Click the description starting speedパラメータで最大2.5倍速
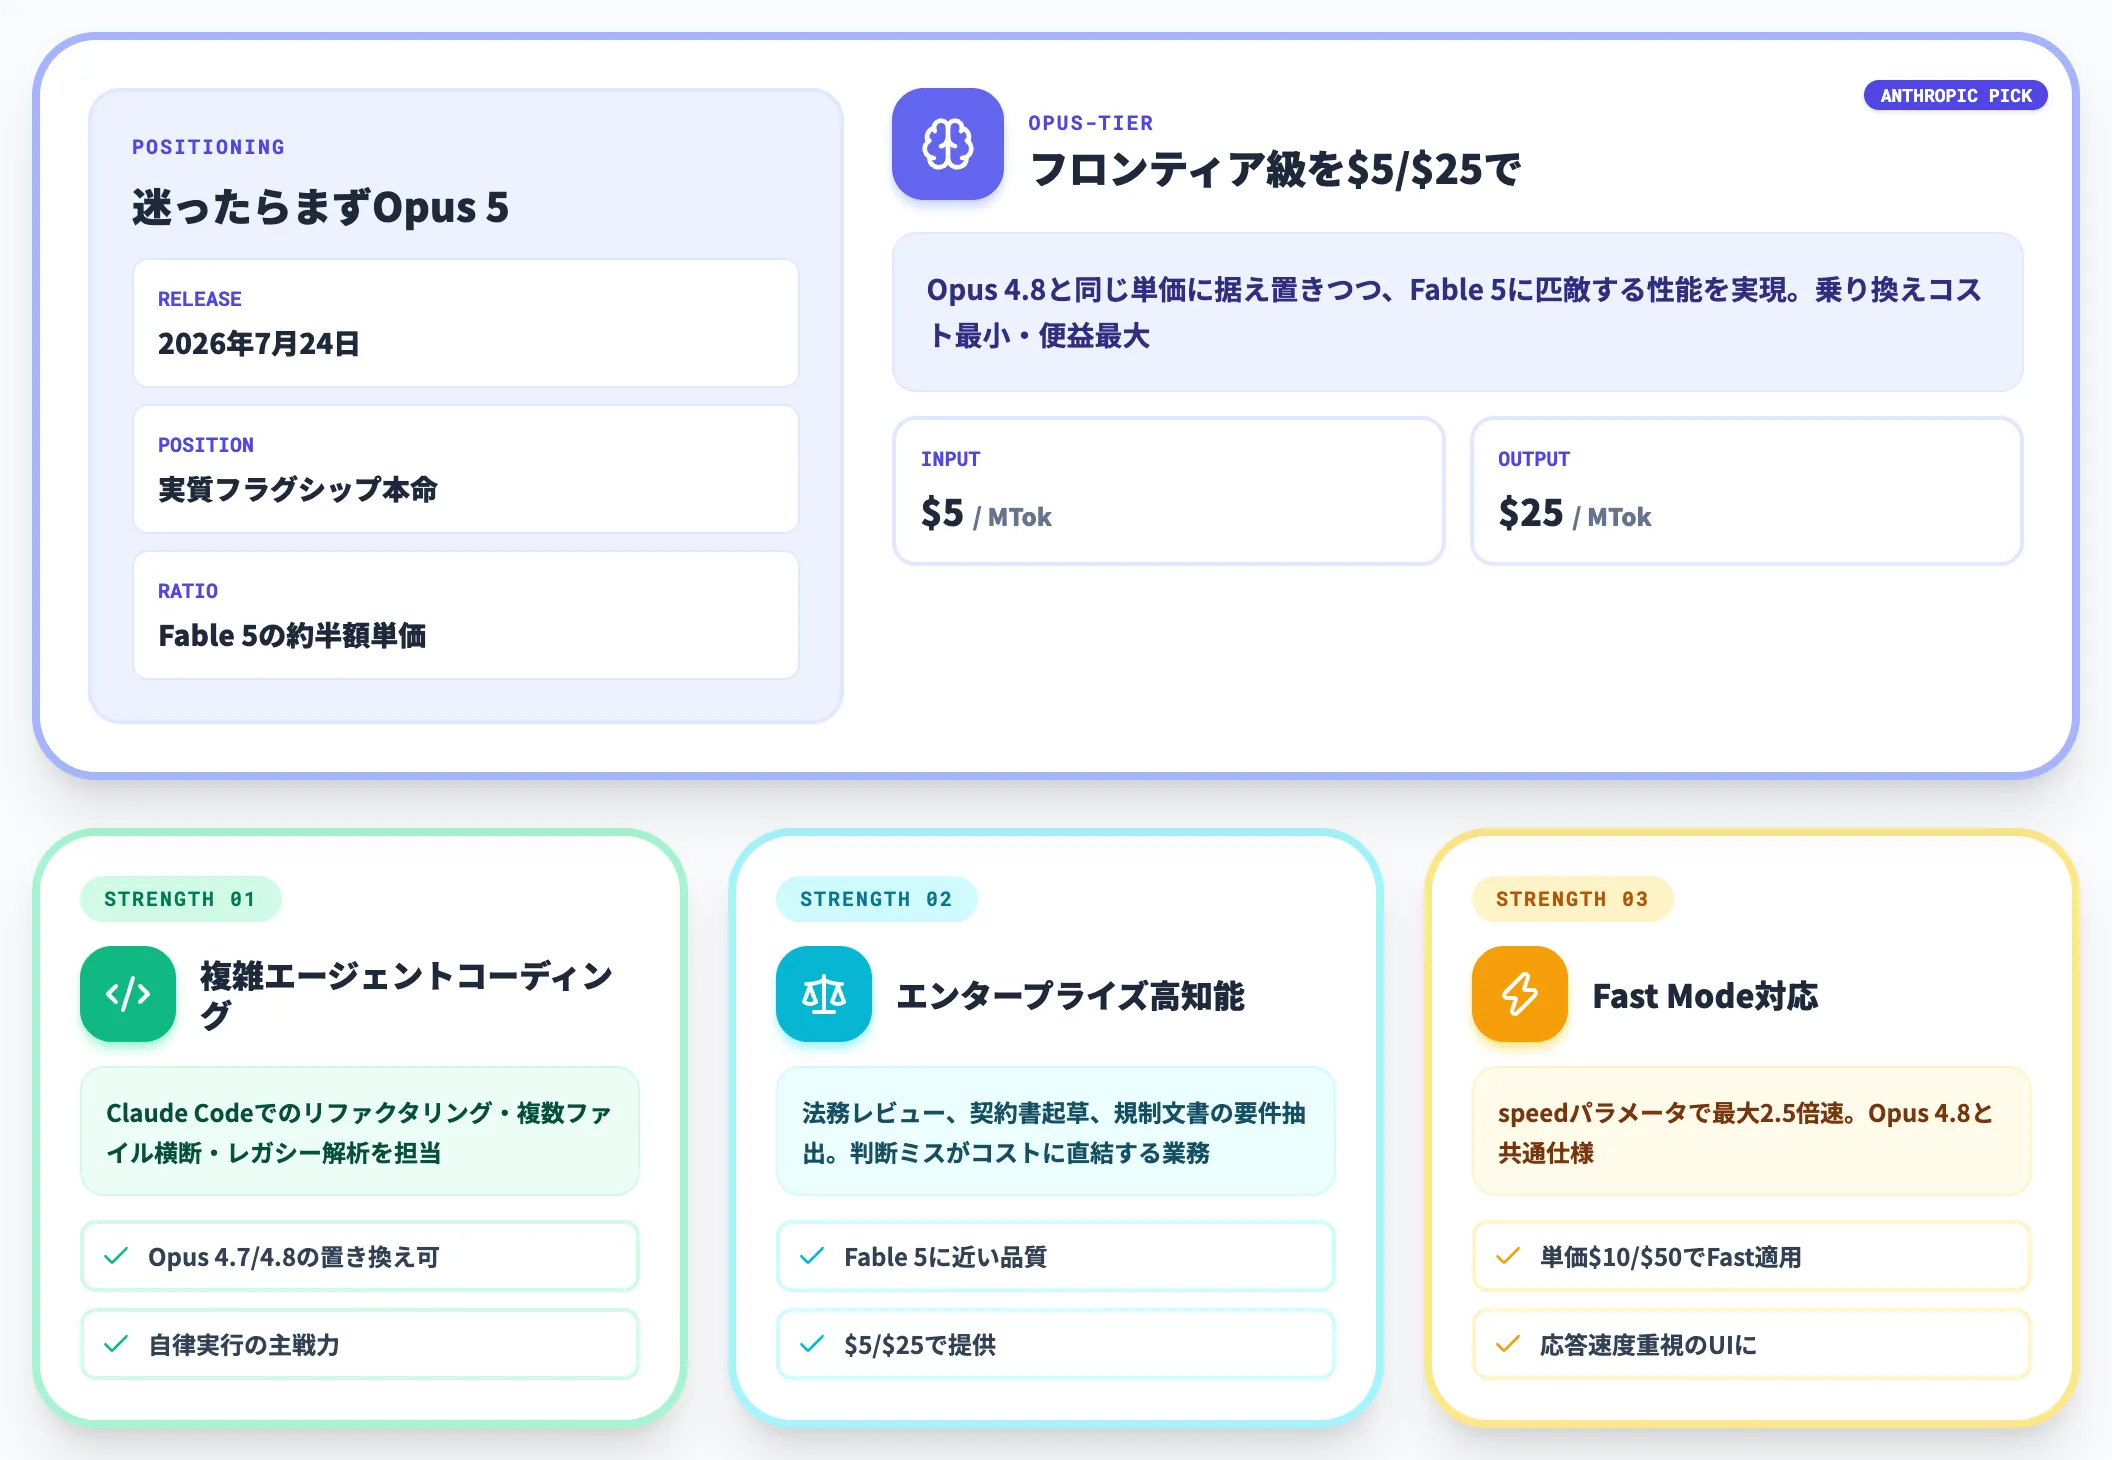 (x=1746, y=1132)
